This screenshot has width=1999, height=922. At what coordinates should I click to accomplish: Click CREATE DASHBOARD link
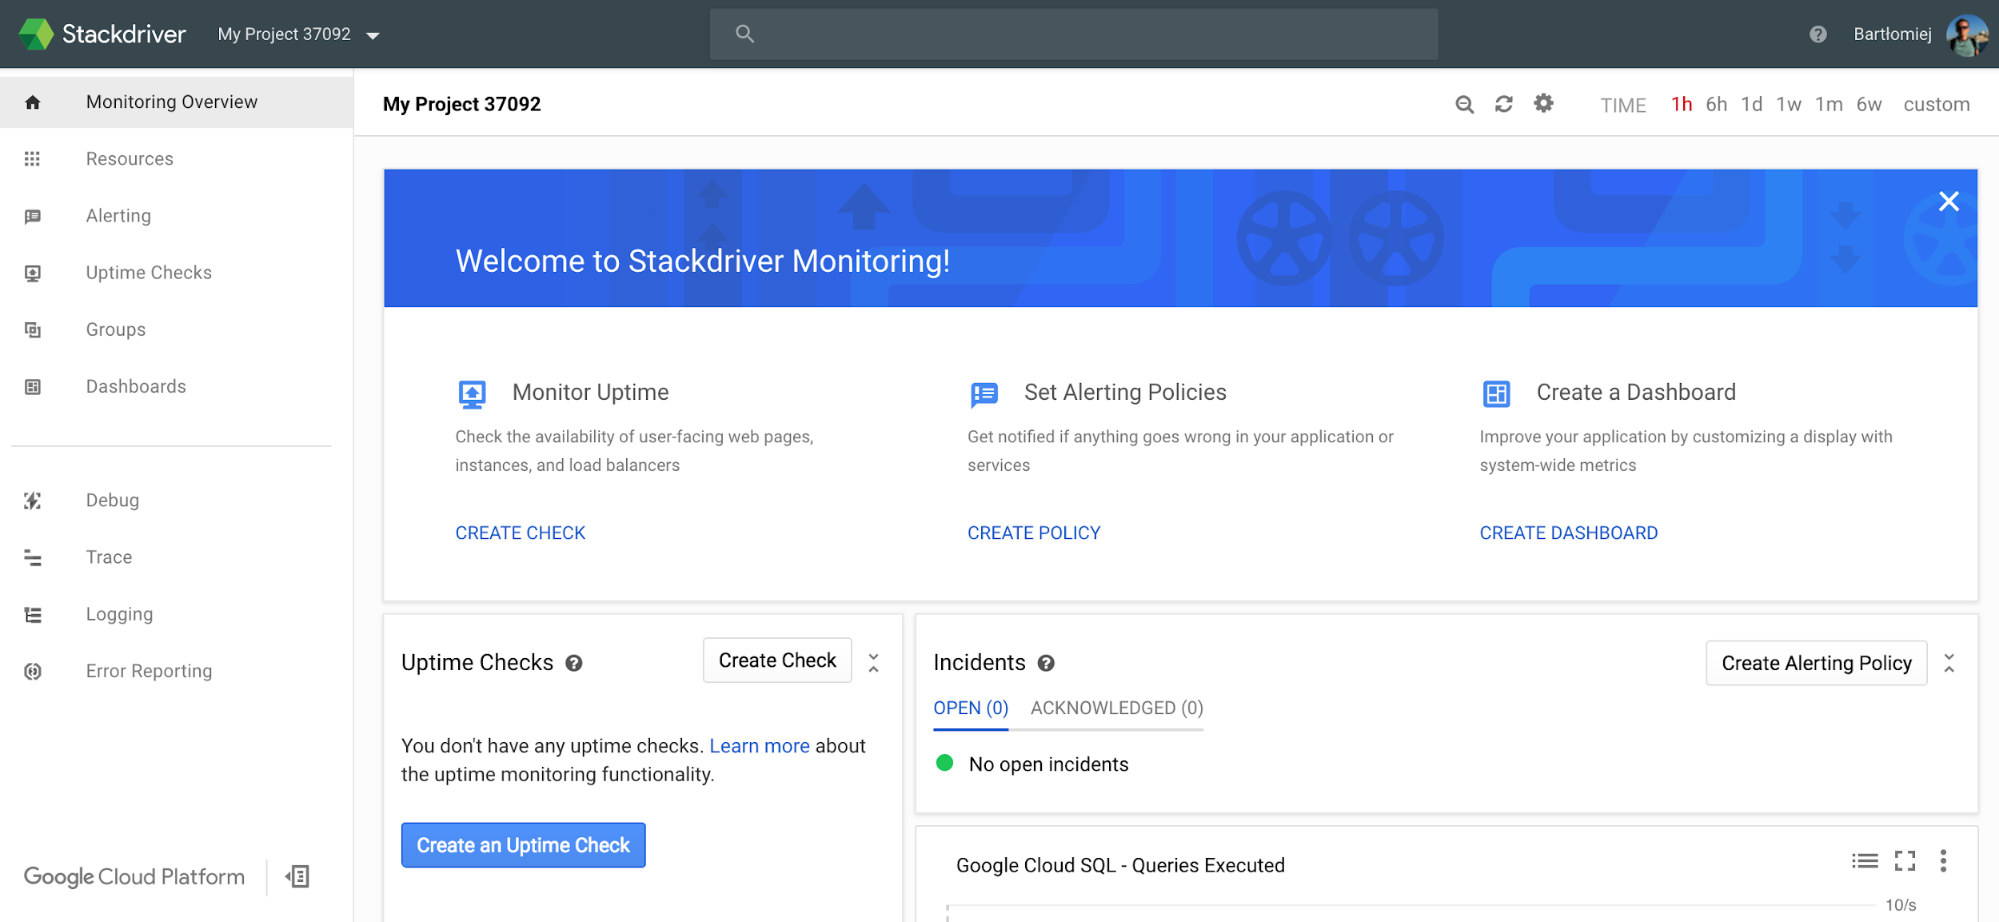(1568, 533)
